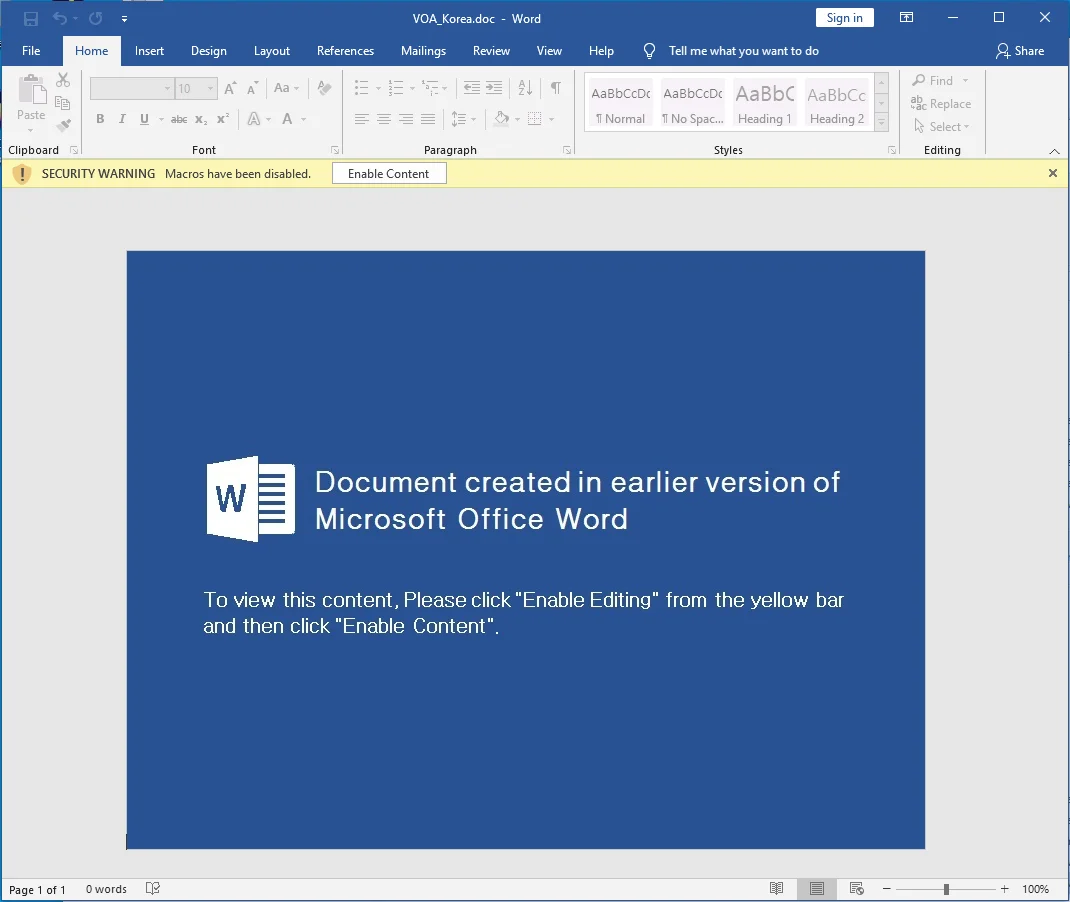Toggle Strikethrough formatting
Viewport: 1070px width, 902px height.
point(179,119)
